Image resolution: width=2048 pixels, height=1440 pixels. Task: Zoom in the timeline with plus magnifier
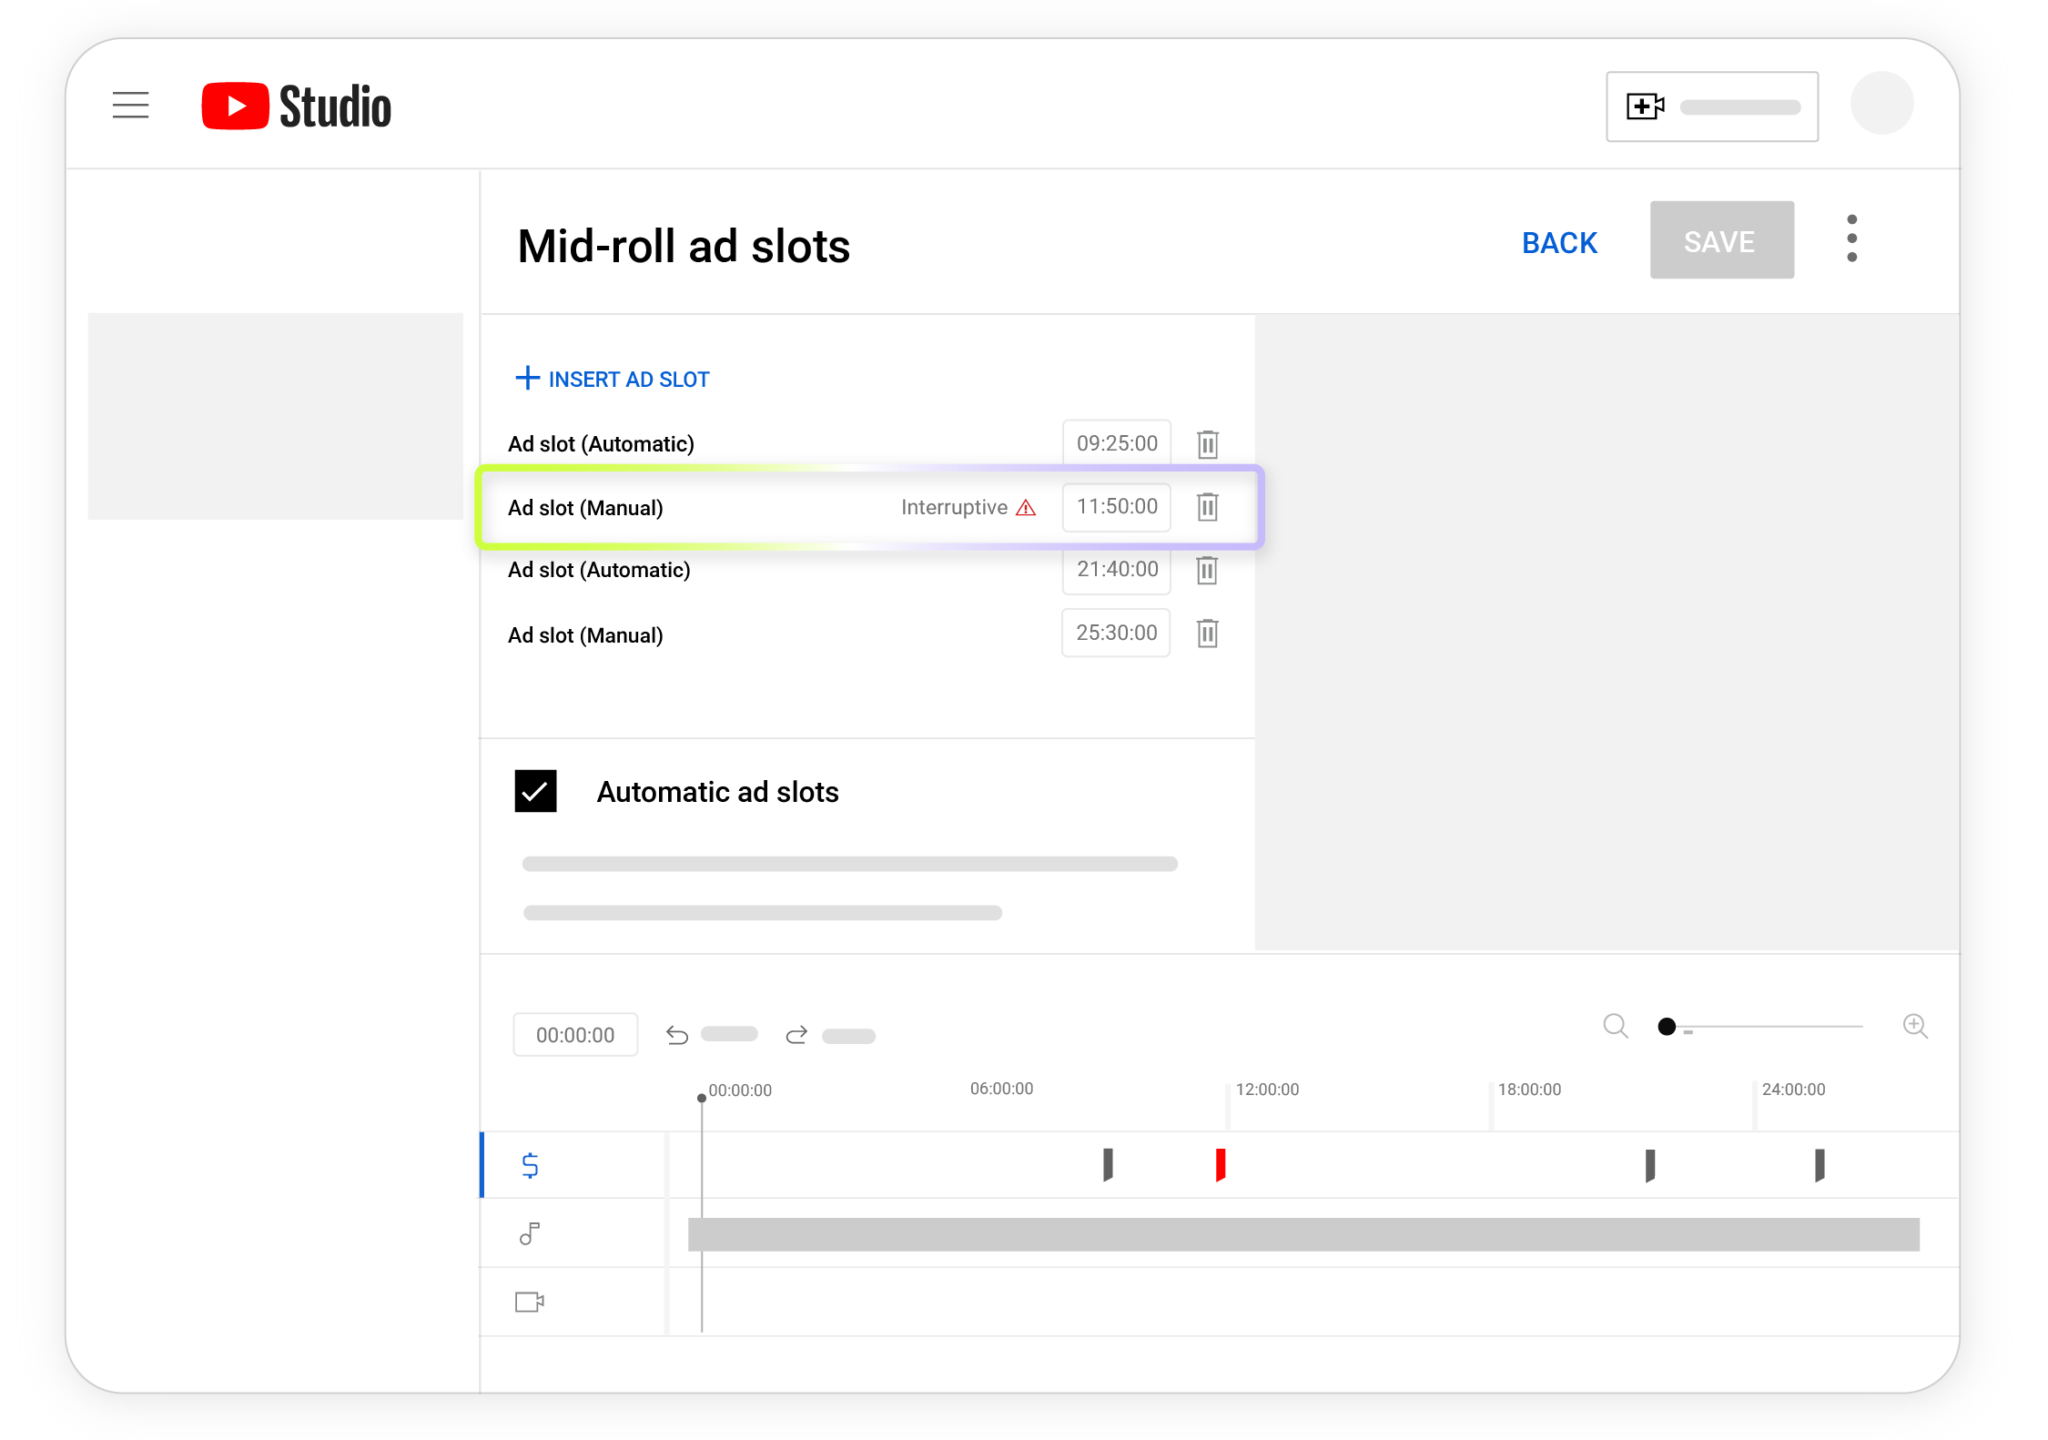tap(1914, 1026)
